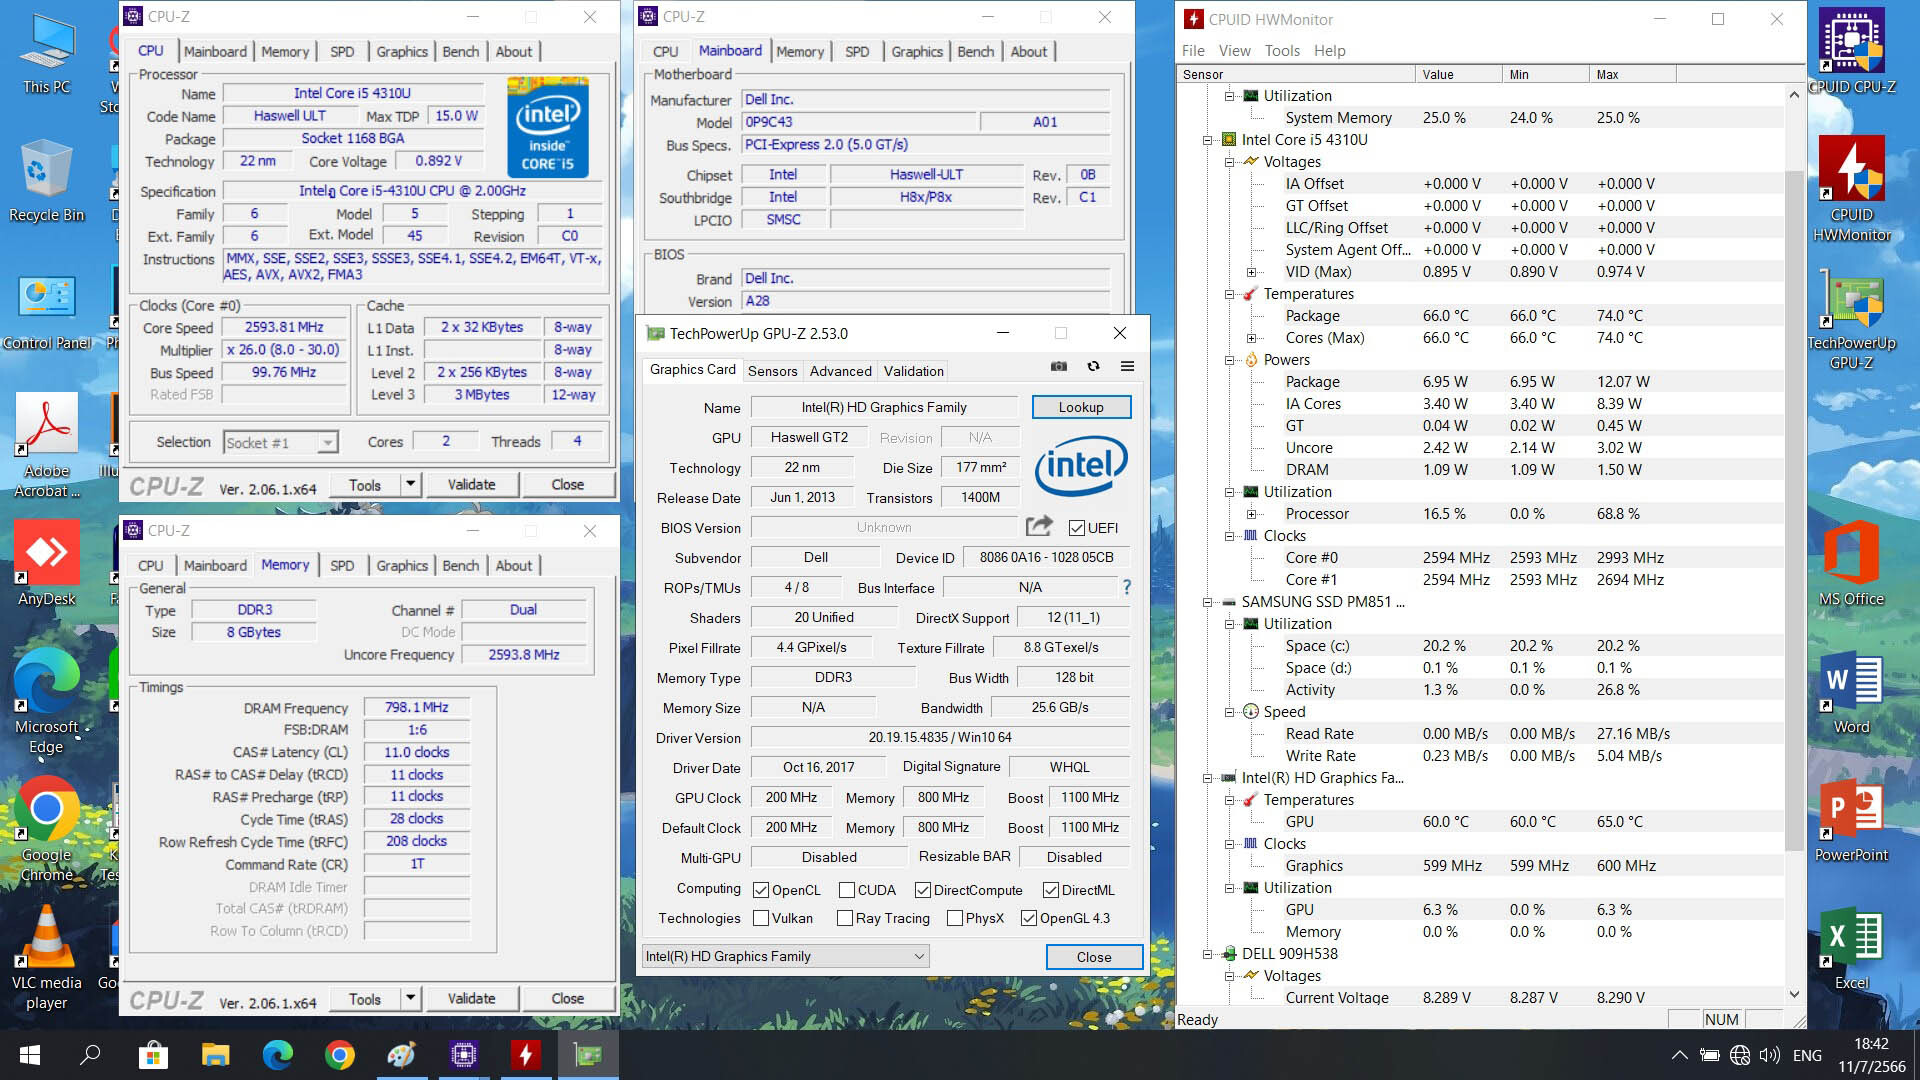1920x1080 pixels.
Task: Open View menu in HWMonitor
Action: (x=1234, y=50)
